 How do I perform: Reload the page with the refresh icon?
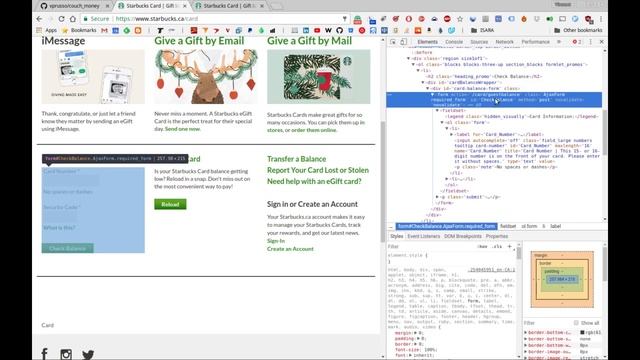coord(61,19)
